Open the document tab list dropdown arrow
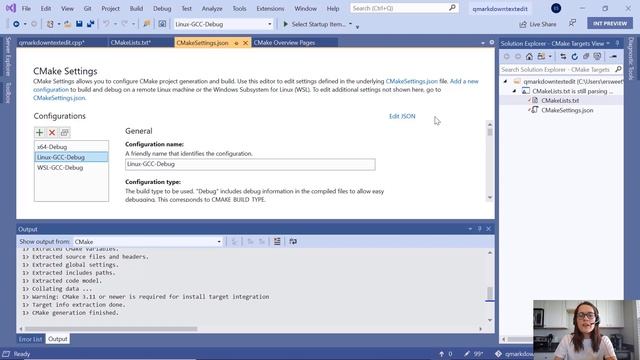The height and width of the screenshot is (360, 640). pyautogui.click(x=483, y=43)
